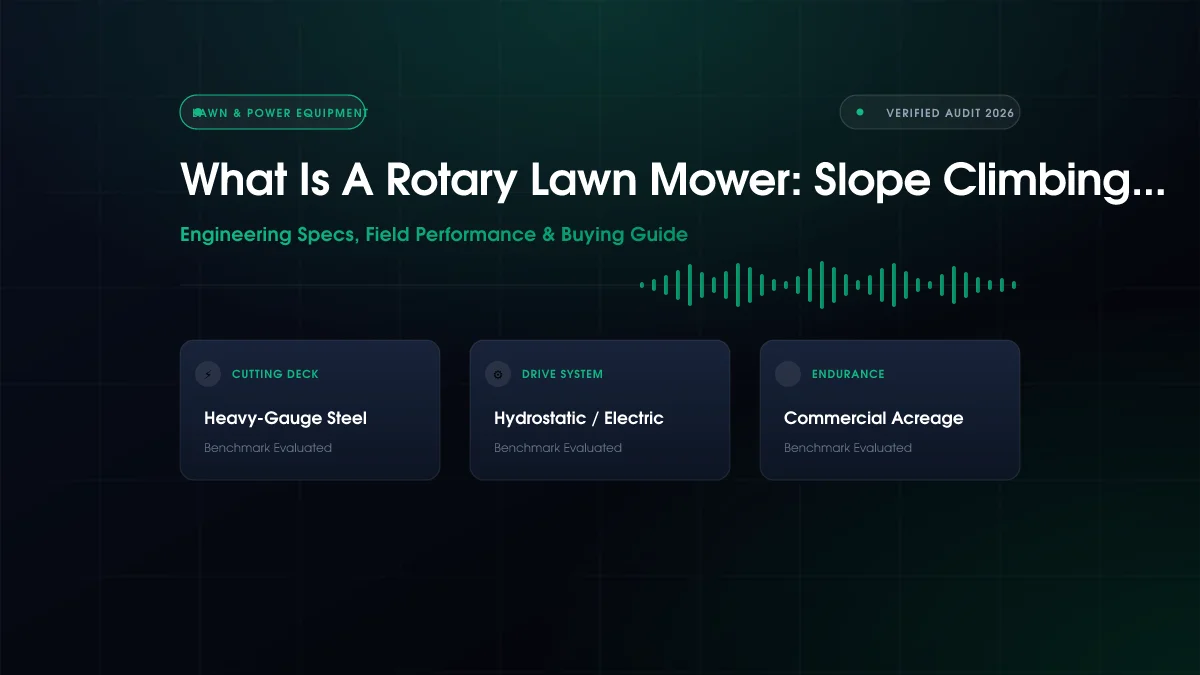1200x675 pixels.
Task: Click the green audio waveform graphic
Action: click(828, 285)
